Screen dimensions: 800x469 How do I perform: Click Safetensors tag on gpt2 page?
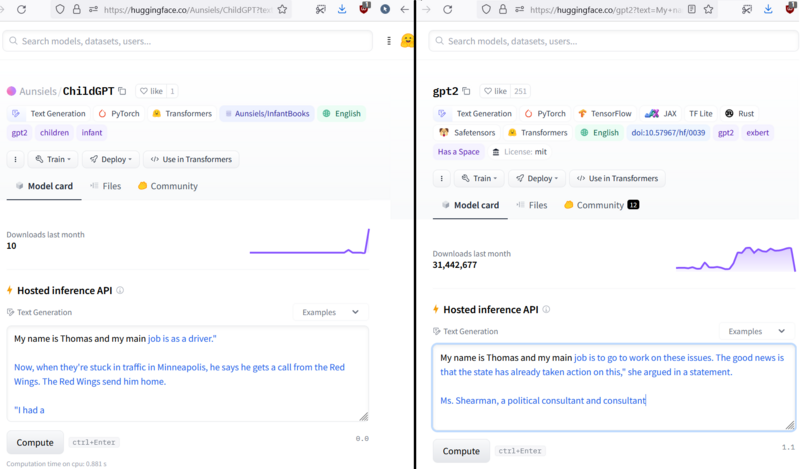[x=467, y=132]
